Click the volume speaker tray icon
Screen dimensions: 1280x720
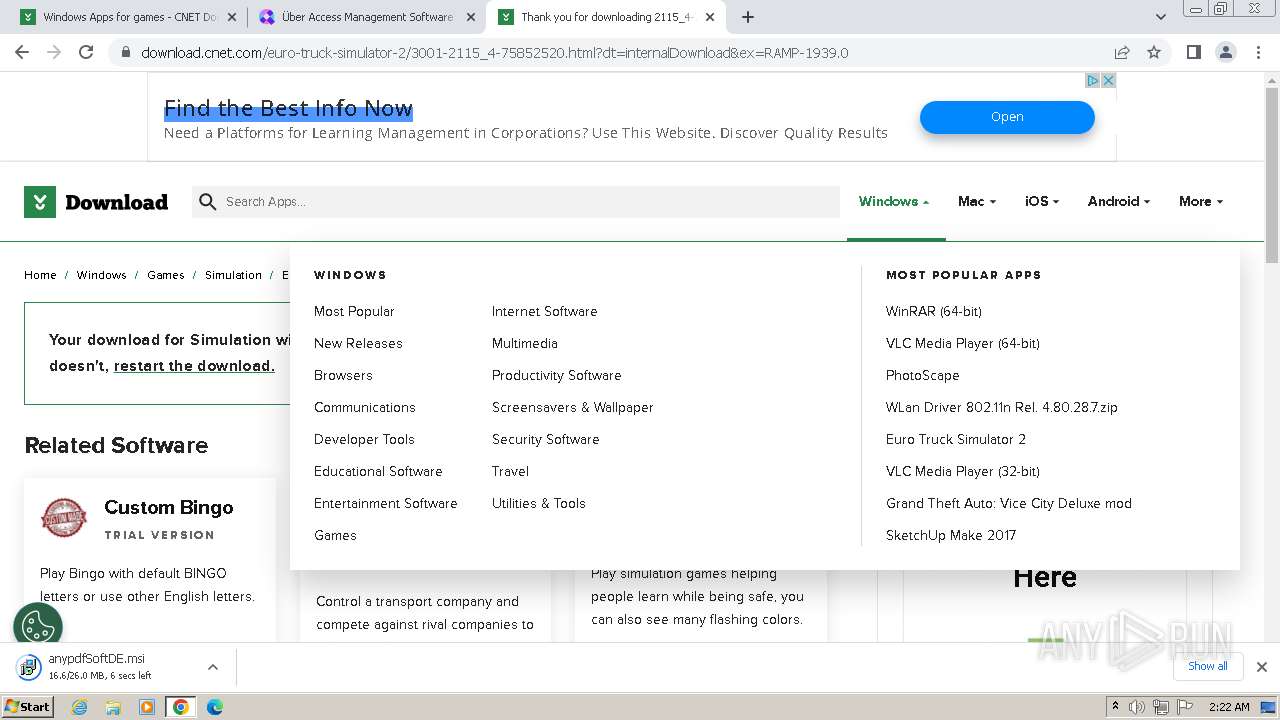[x=1137, y=707]
